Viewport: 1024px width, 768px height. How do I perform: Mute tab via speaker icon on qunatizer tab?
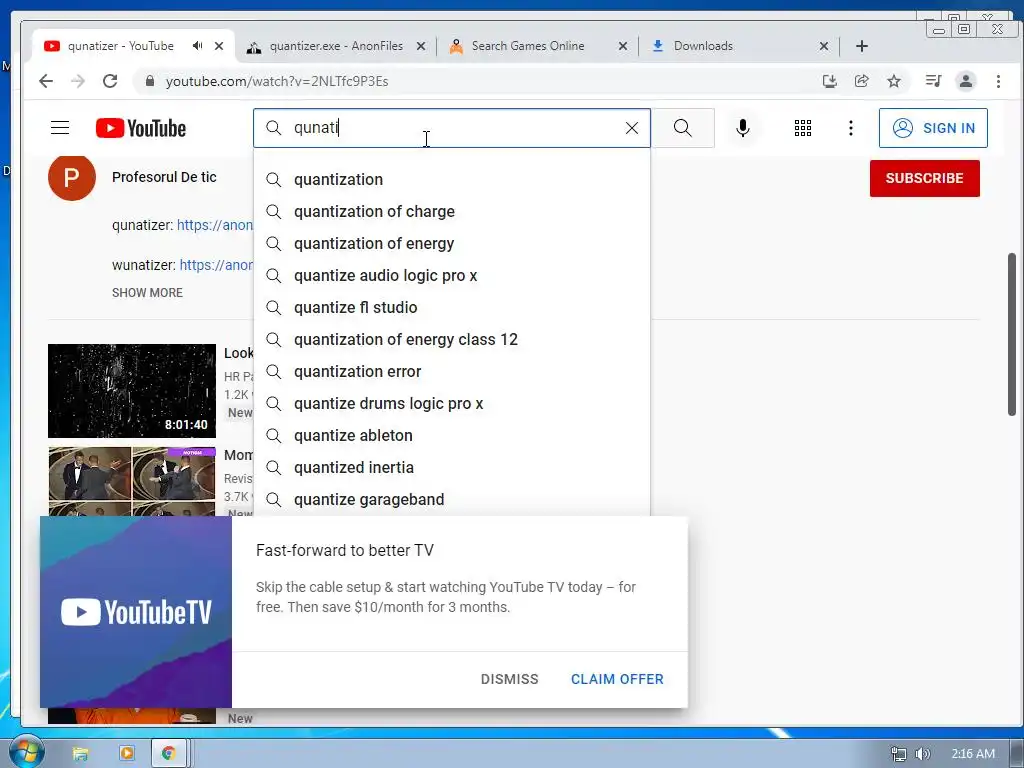point(197,46)
